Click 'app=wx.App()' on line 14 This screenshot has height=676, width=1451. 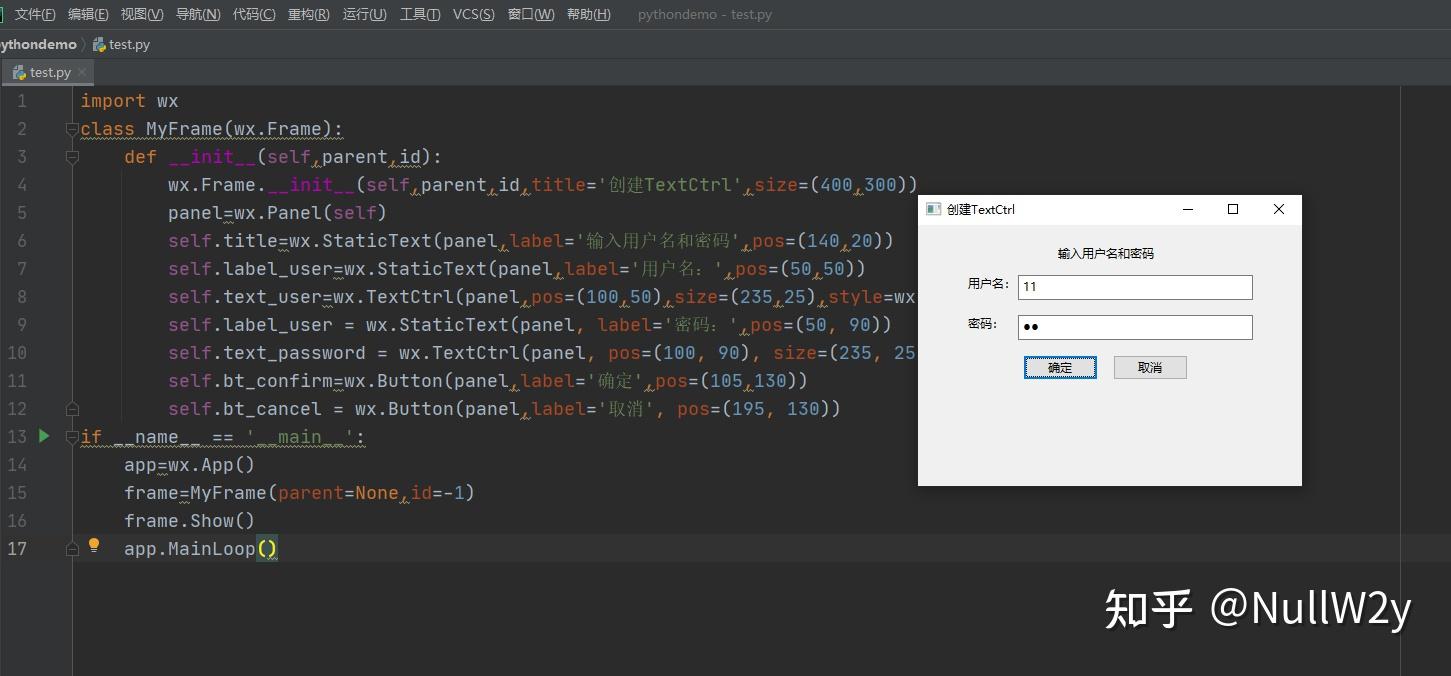pyautogui.click(x=189, y=465)
